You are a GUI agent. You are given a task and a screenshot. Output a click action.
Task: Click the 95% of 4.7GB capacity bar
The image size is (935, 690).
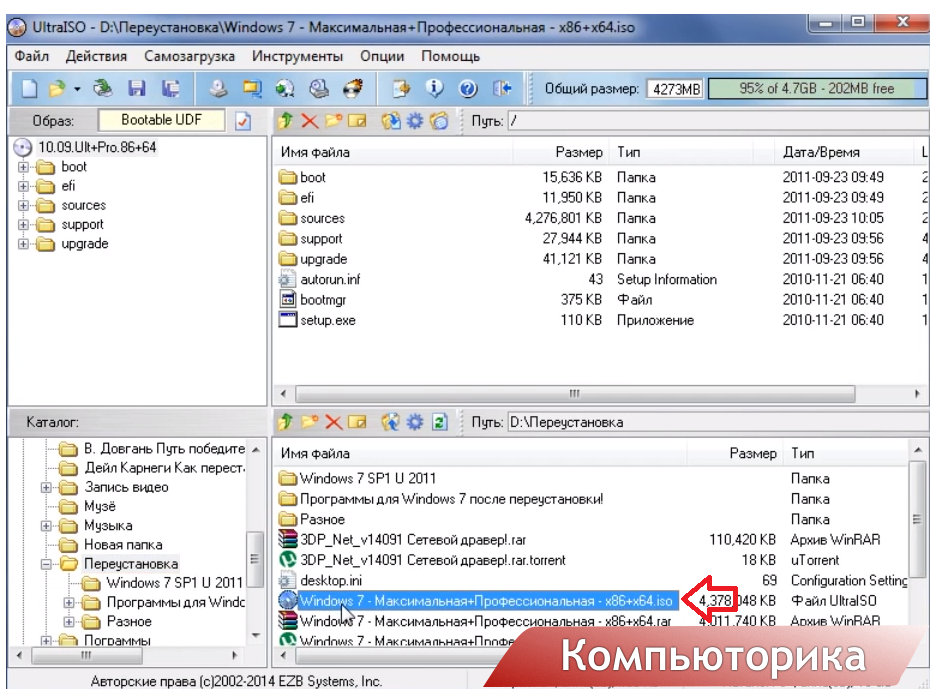click(x=816, y=89)
